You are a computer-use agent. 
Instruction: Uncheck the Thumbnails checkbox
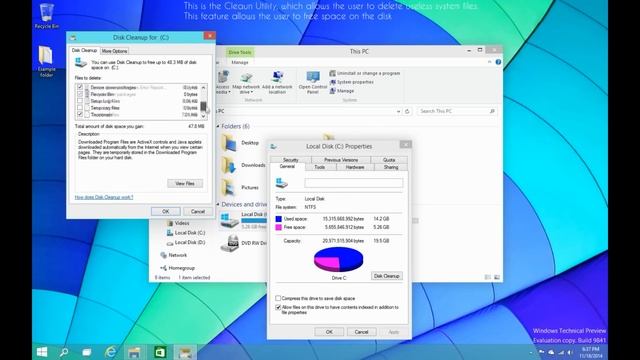[80, 115]
